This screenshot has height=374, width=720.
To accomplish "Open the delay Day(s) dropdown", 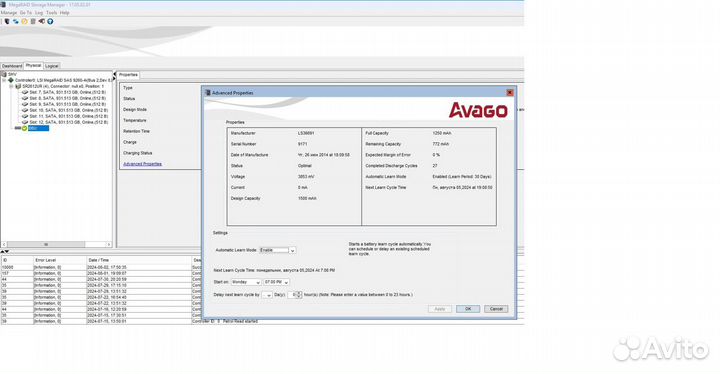I will [x=267, y=295].
